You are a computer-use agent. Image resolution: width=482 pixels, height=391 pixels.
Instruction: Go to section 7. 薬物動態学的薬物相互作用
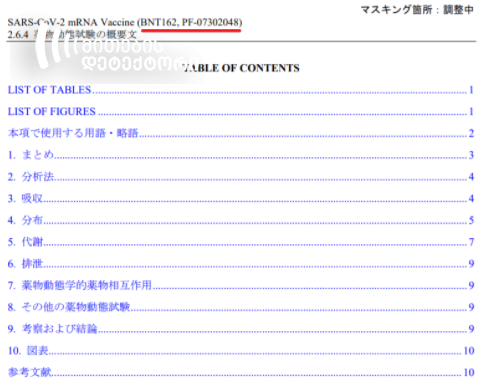pyautogui.click(x=80, y=285)
